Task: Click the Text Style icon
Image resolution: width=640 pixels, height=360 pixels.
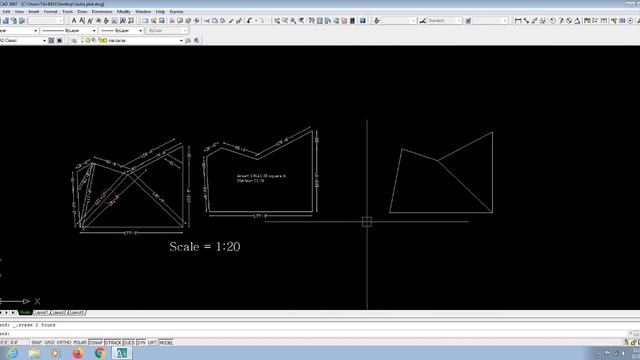Action: point(377,21)
